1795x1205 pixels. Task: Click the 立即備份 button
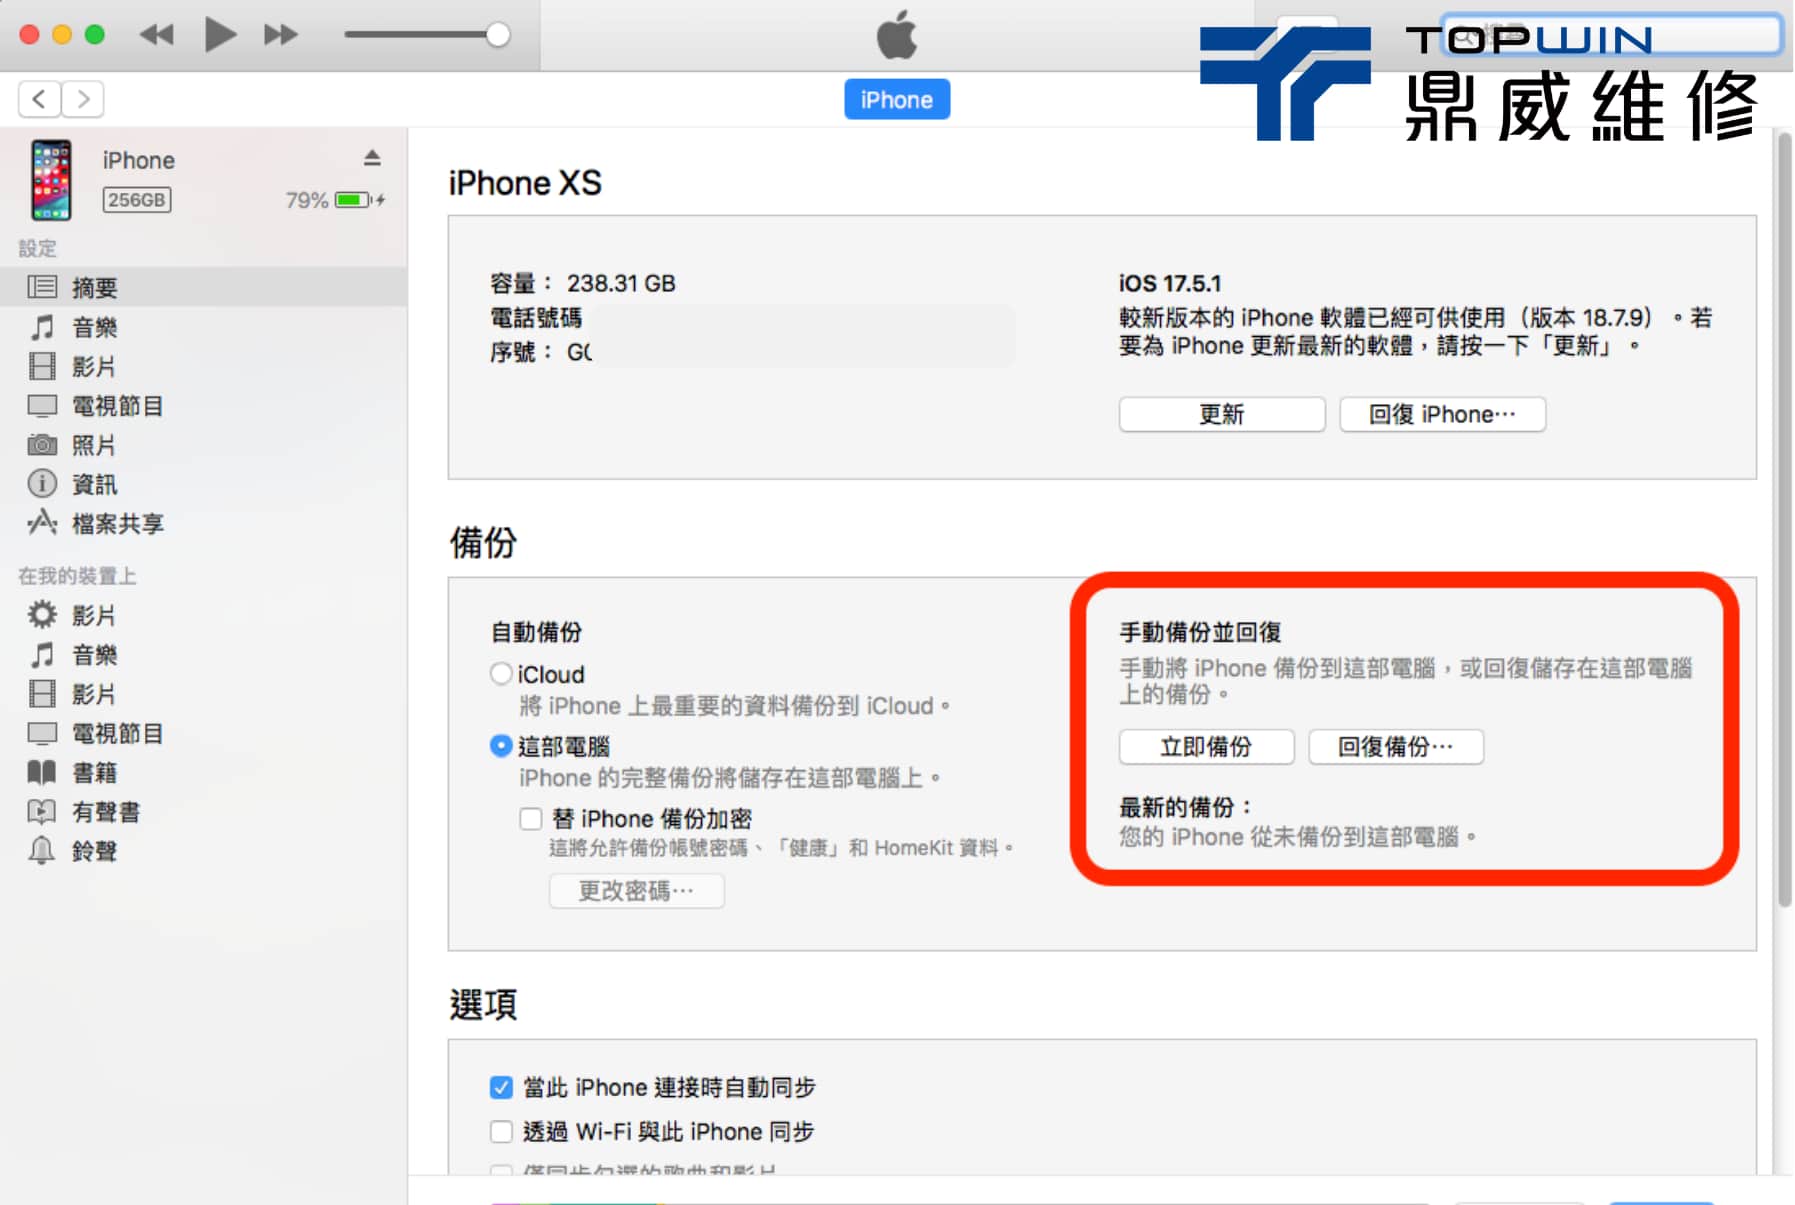click(x=1206, y=746)
